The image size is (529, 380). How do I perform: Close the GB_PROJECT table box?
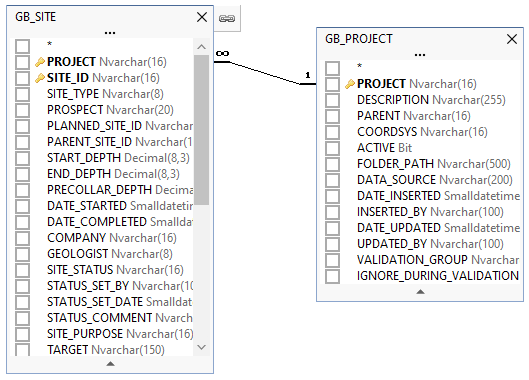coord(512,39)
